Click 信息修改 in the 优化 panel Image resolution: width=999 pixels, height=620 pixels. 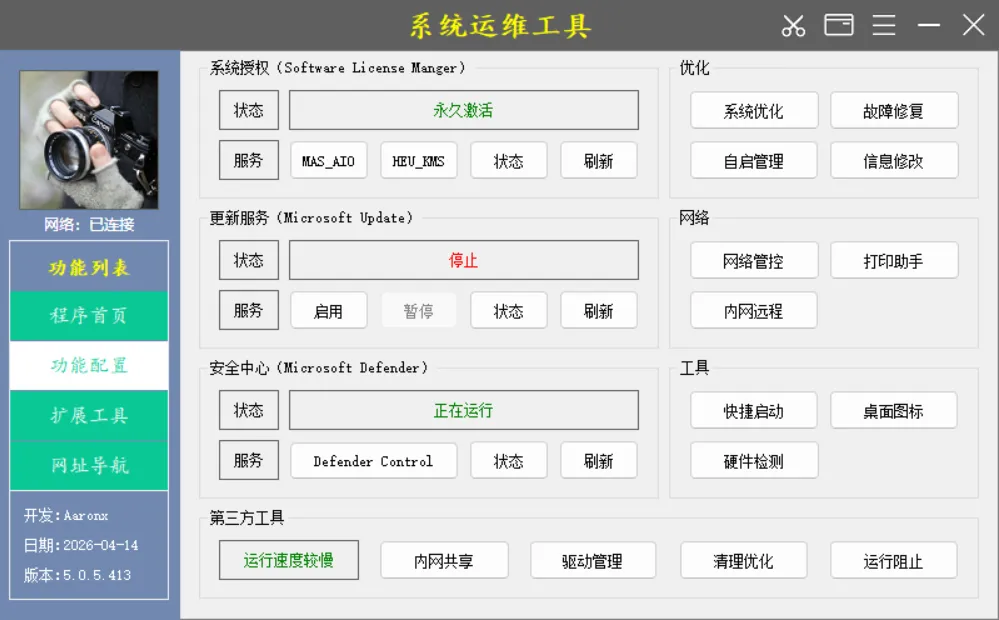(894, 160)
